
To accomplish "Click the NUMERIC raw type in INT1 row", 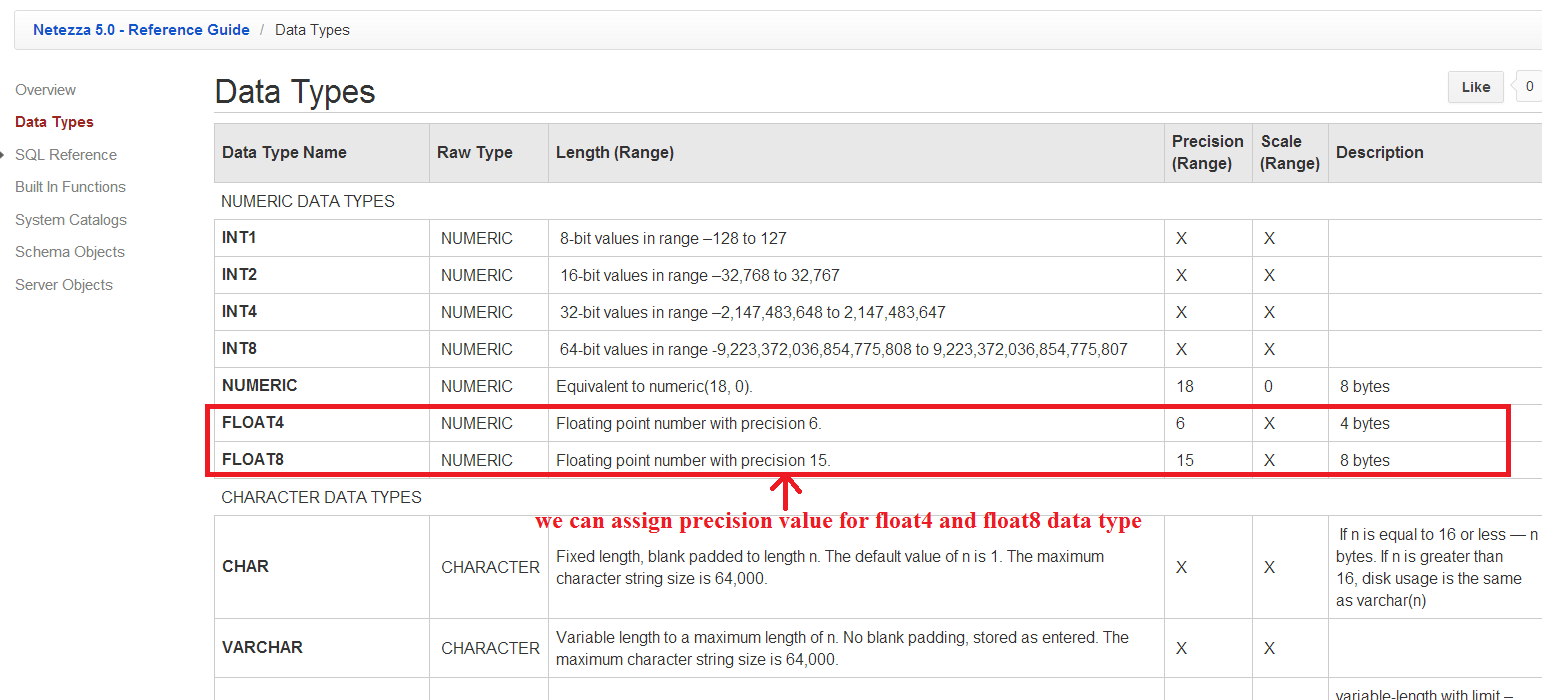I will (x=476, y=239).
